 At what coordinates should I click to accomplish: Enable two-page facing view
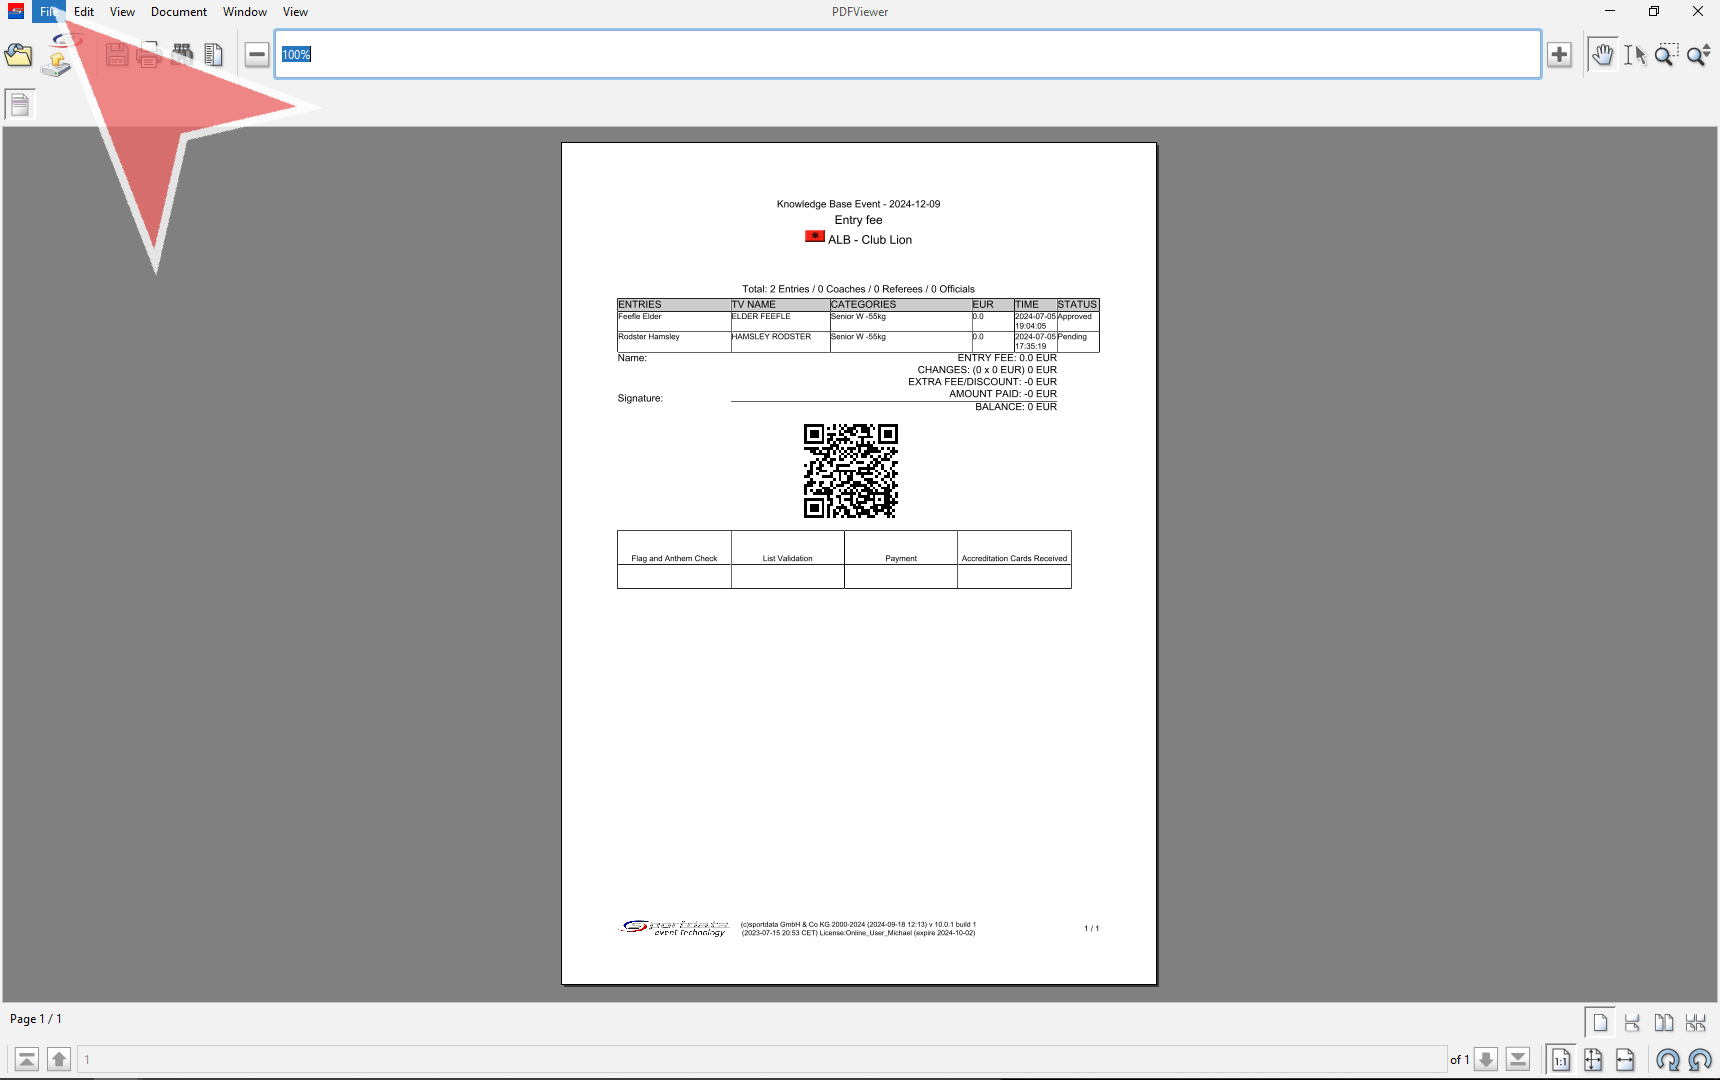coord(1664,1022)
